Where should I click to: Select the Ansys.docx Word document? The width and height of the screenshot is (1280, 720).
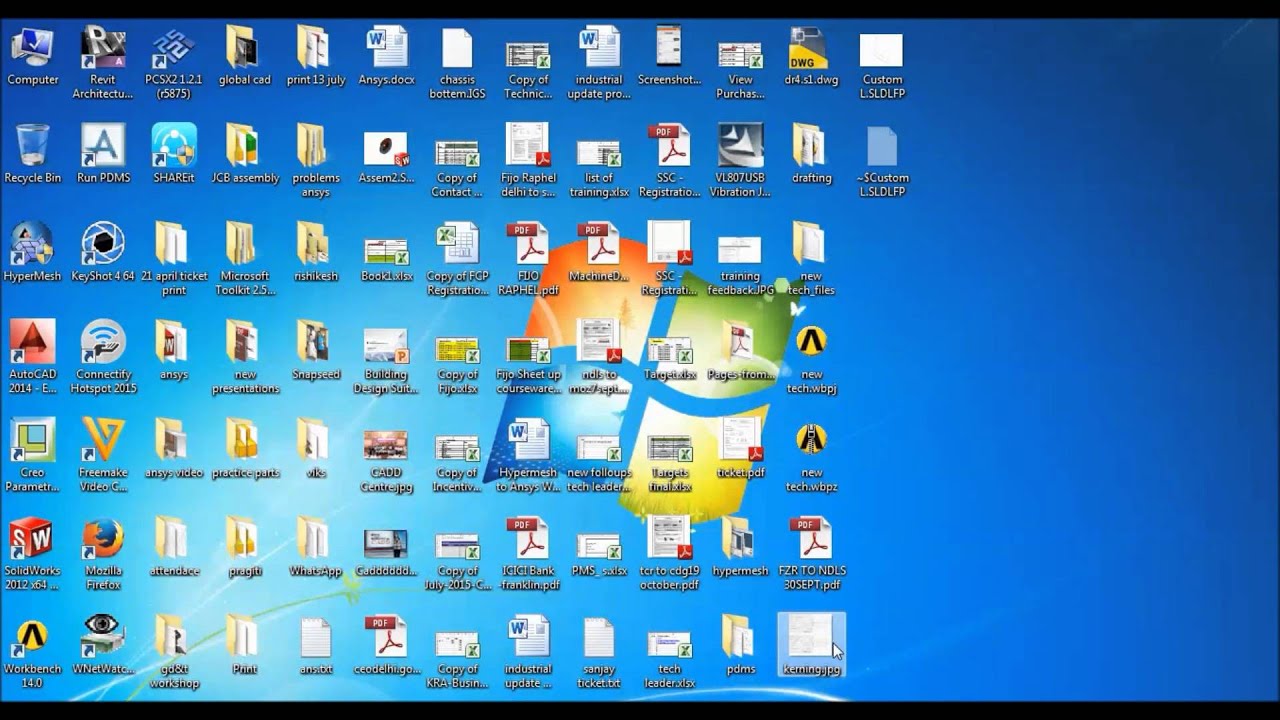click(386, 56)
